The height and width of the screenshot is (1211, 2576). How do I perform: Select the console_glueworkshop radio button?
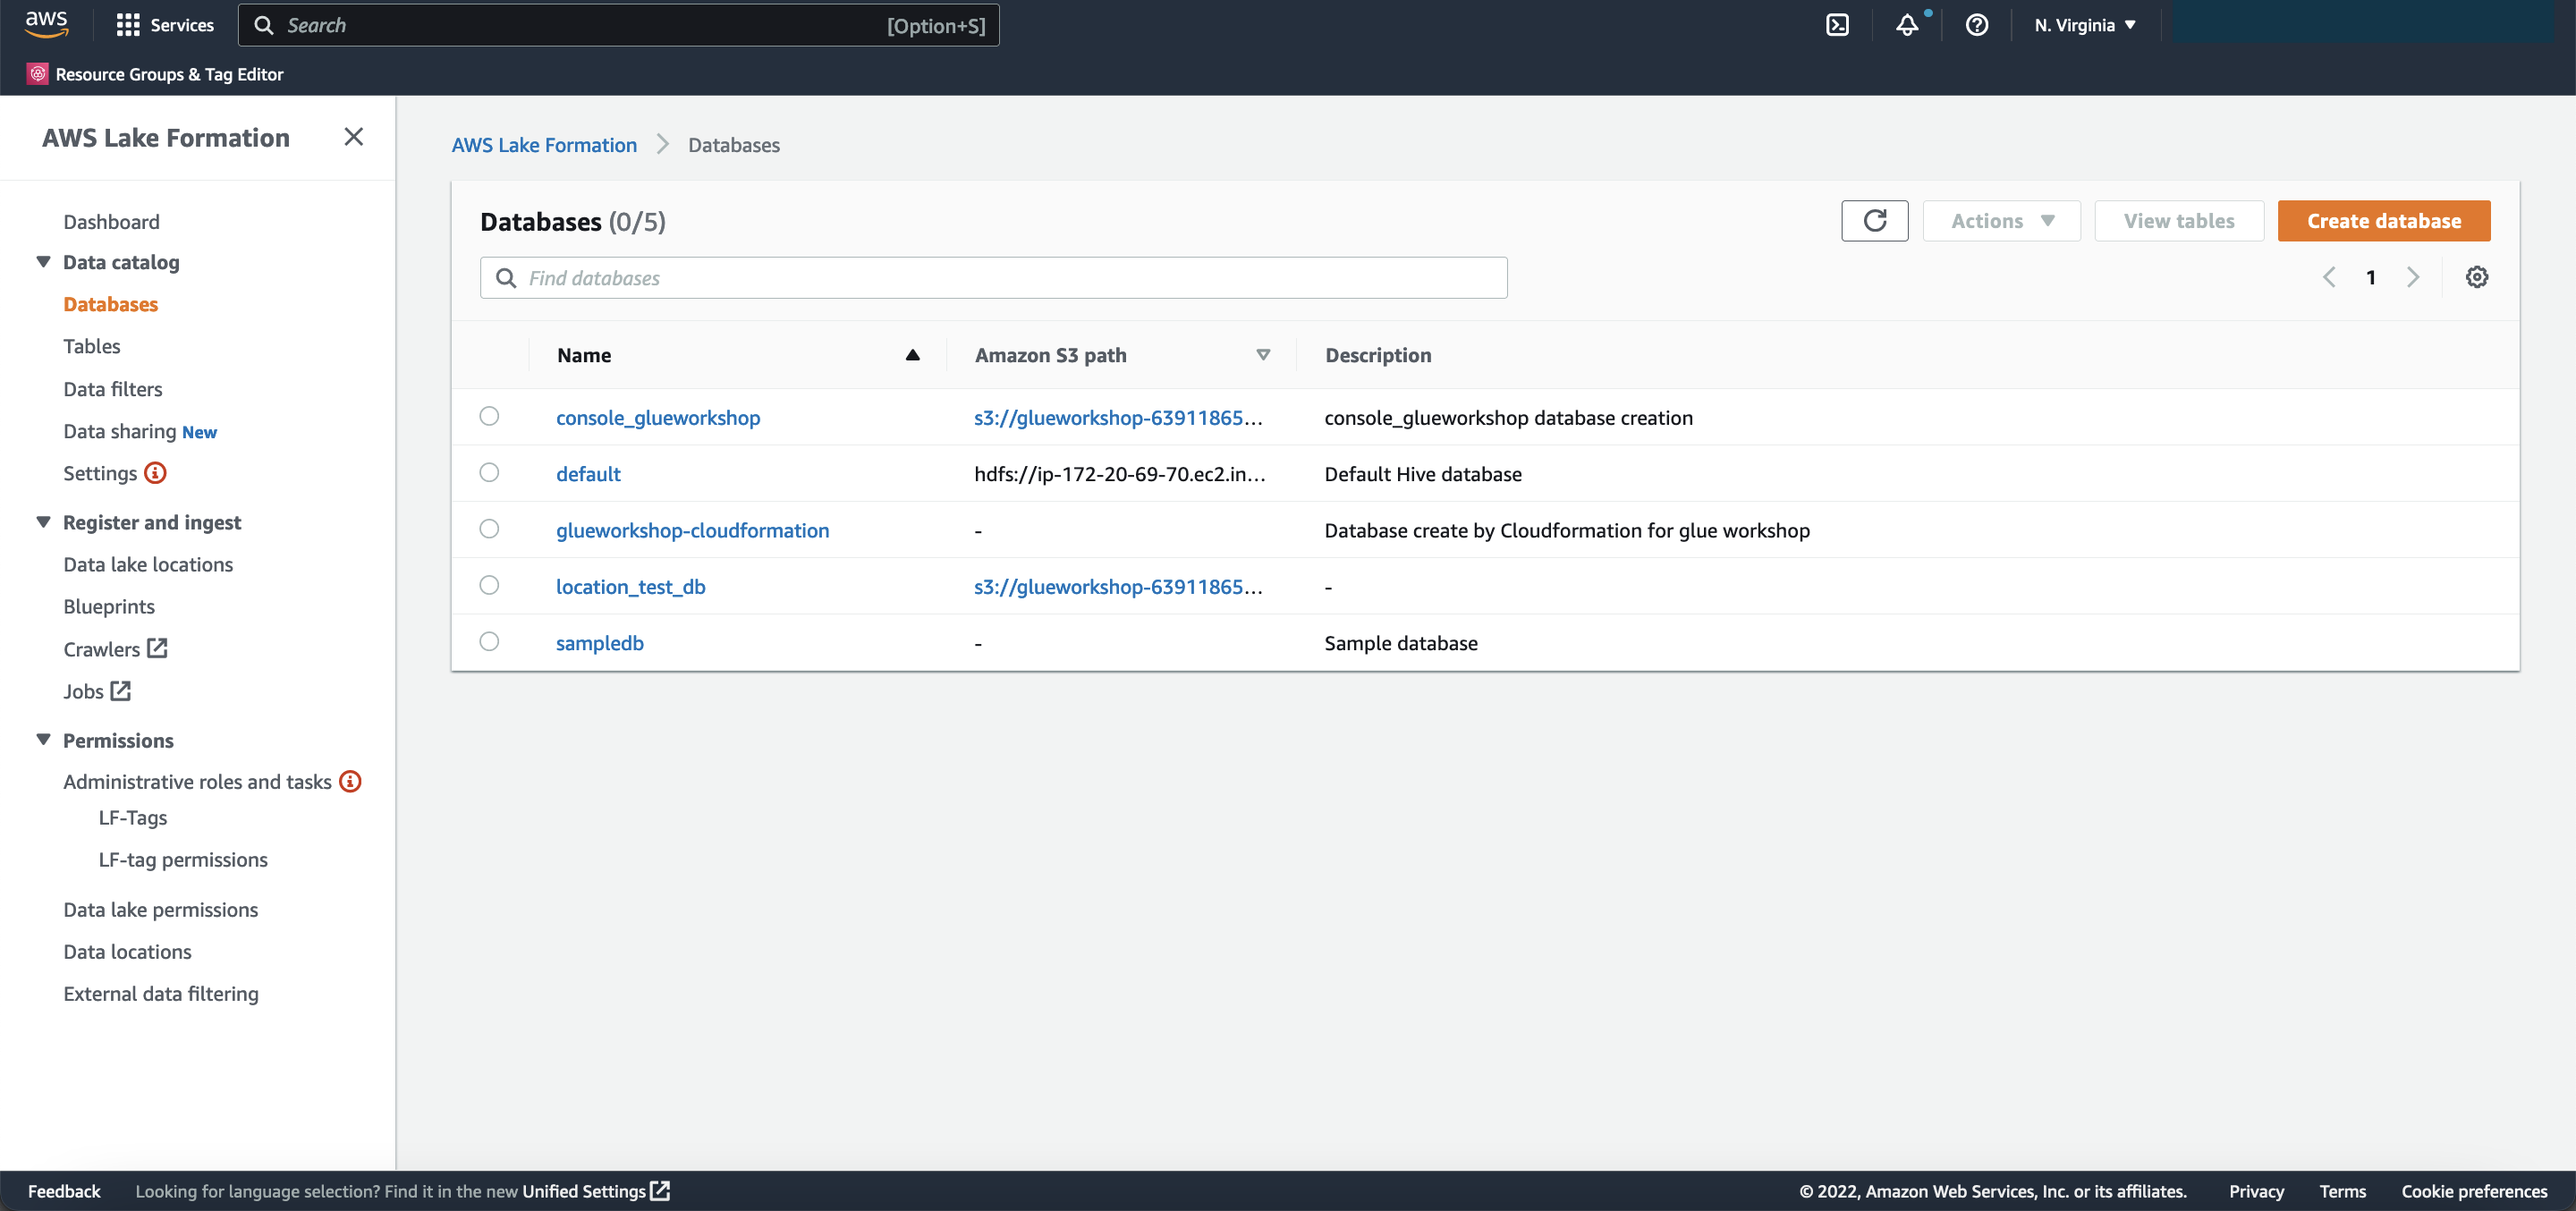point(489,416)
